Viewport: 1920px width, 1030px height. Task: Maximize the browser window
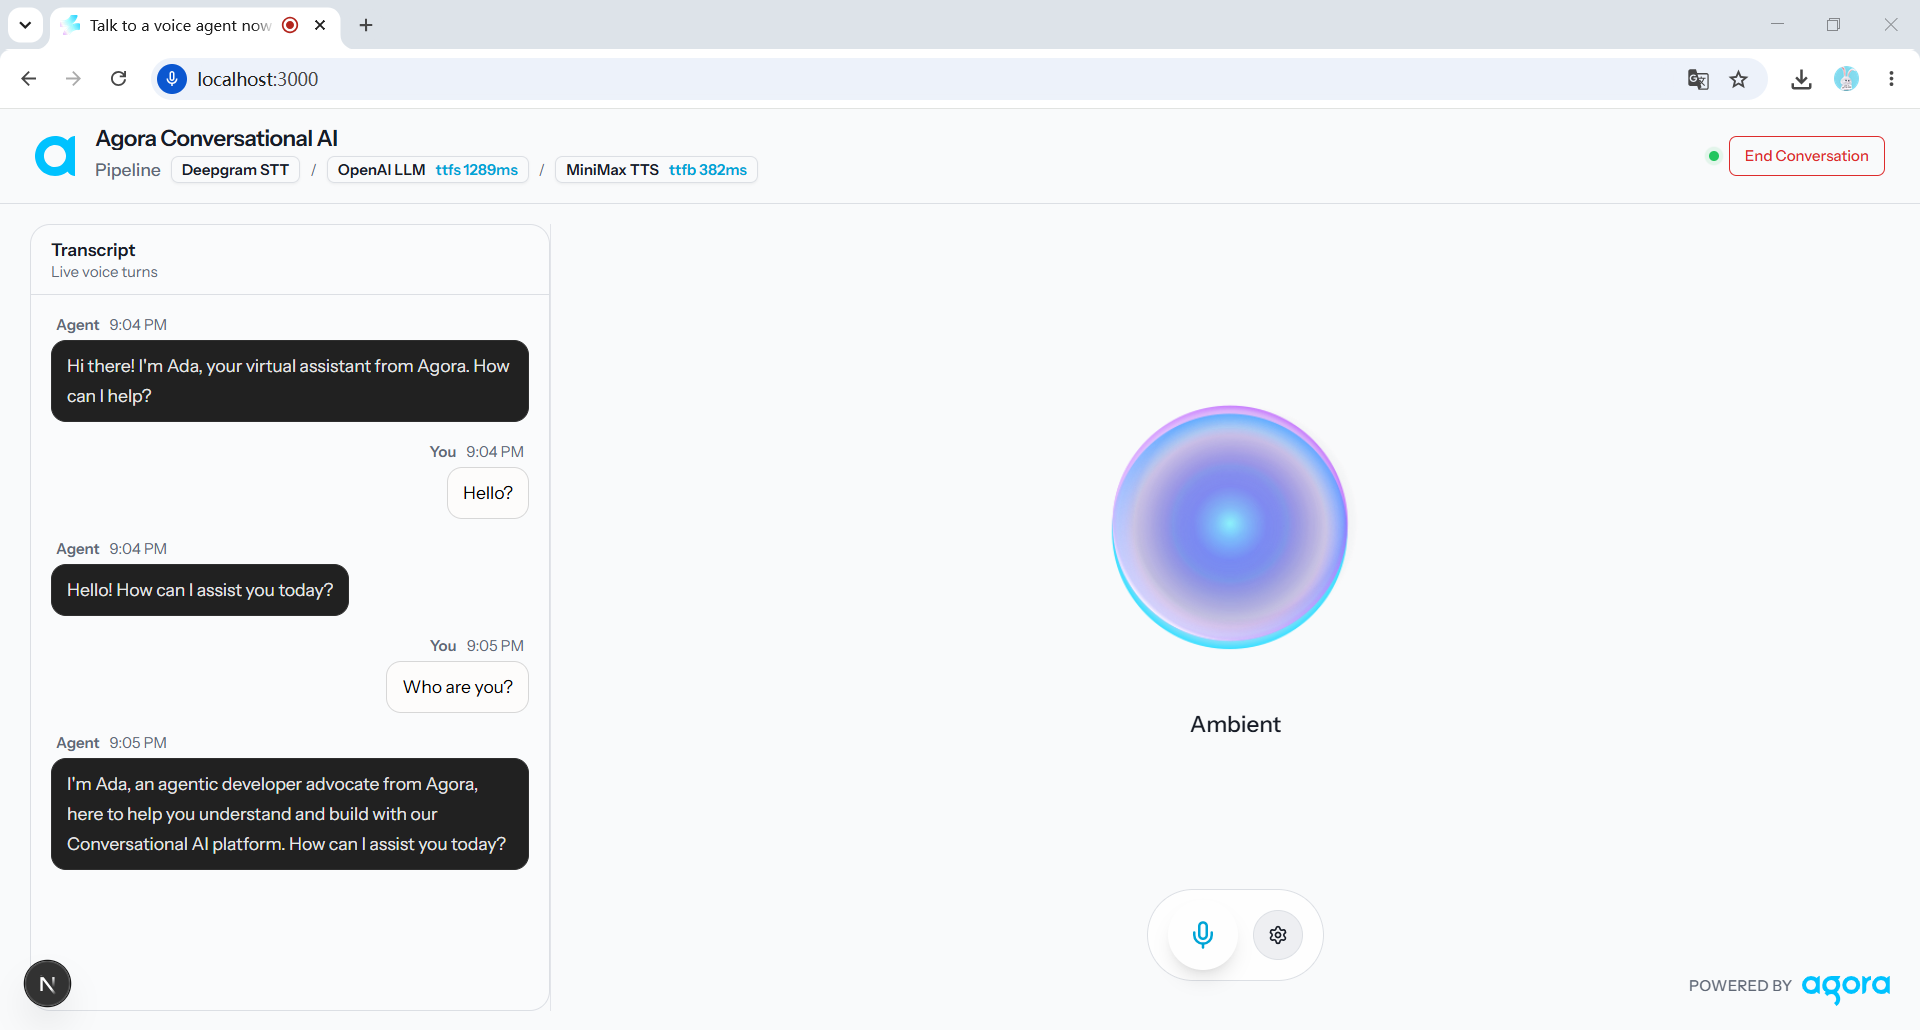point(1833,25)
